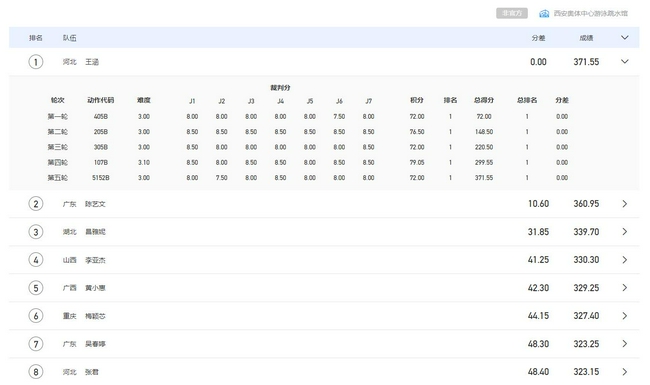650x385 pixels.
Task: Click the 积分 column header
Action: click(417, 100)
